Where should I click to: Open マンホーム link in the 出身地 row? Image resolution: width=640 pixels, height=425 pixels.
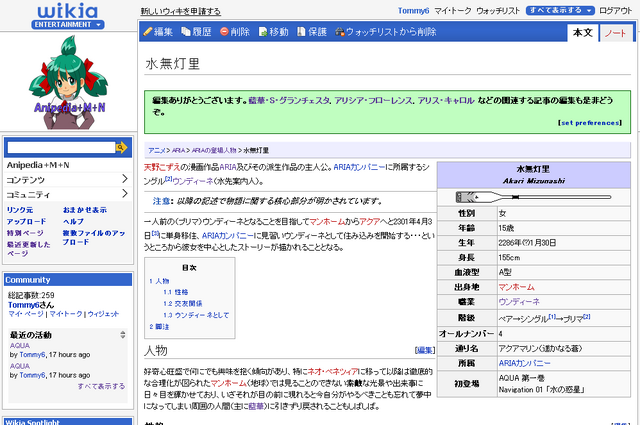[x=516, y=287]
